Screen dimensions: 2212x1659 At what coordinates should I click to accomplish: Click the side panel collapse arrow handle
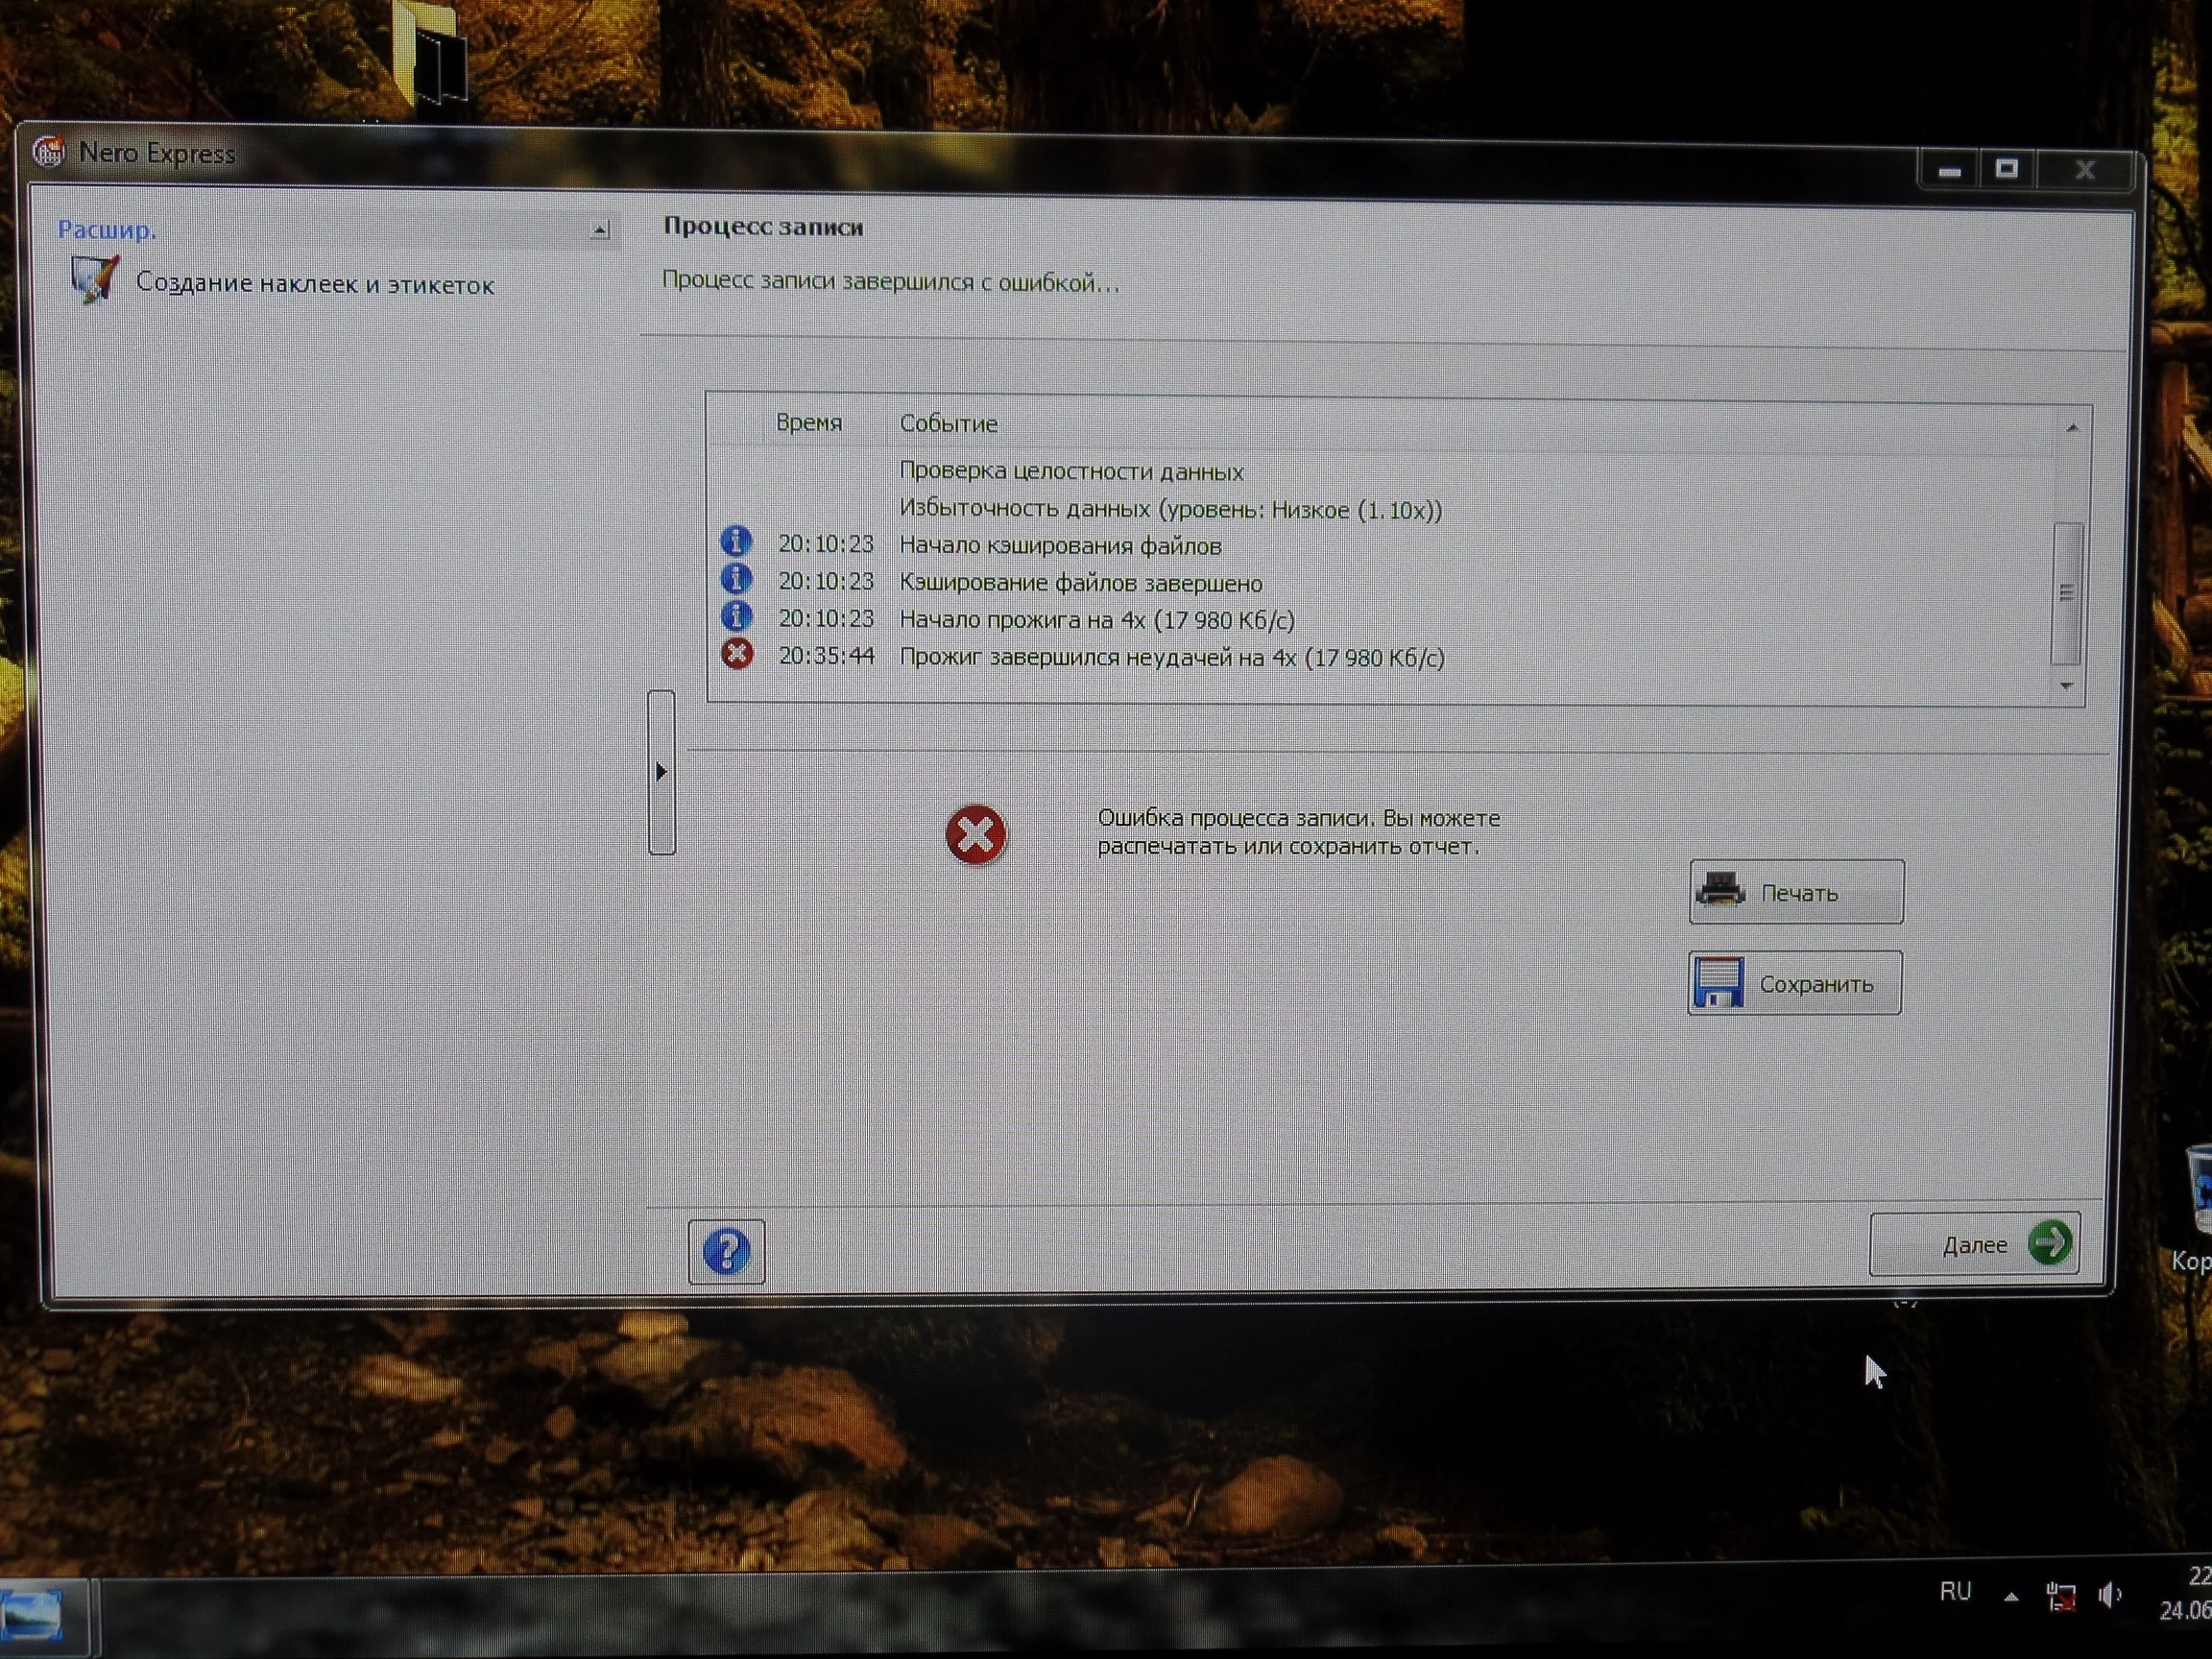(661, 771)
